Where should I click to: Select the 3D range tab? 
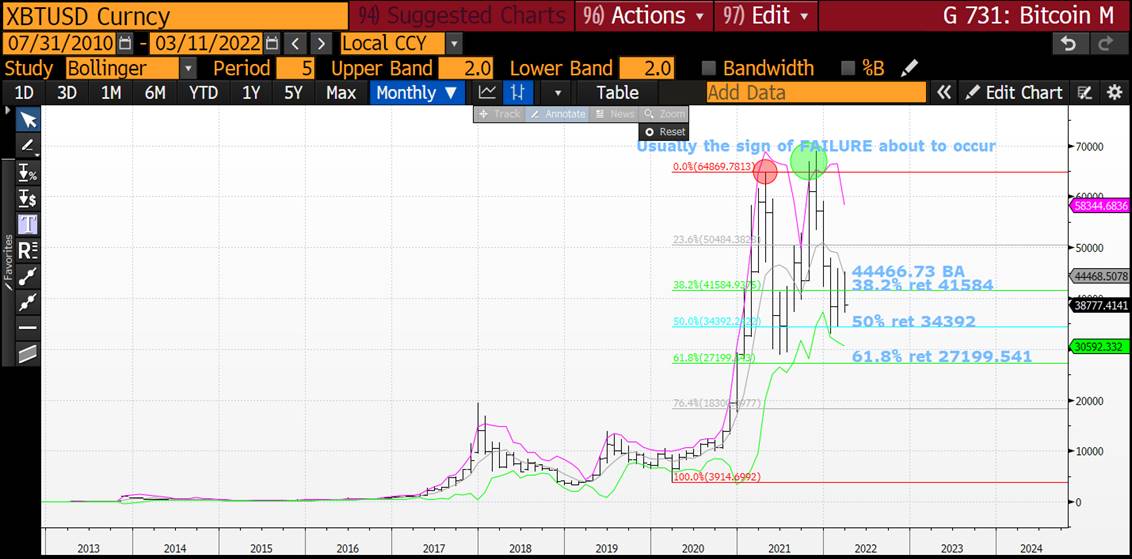point(67,92)
